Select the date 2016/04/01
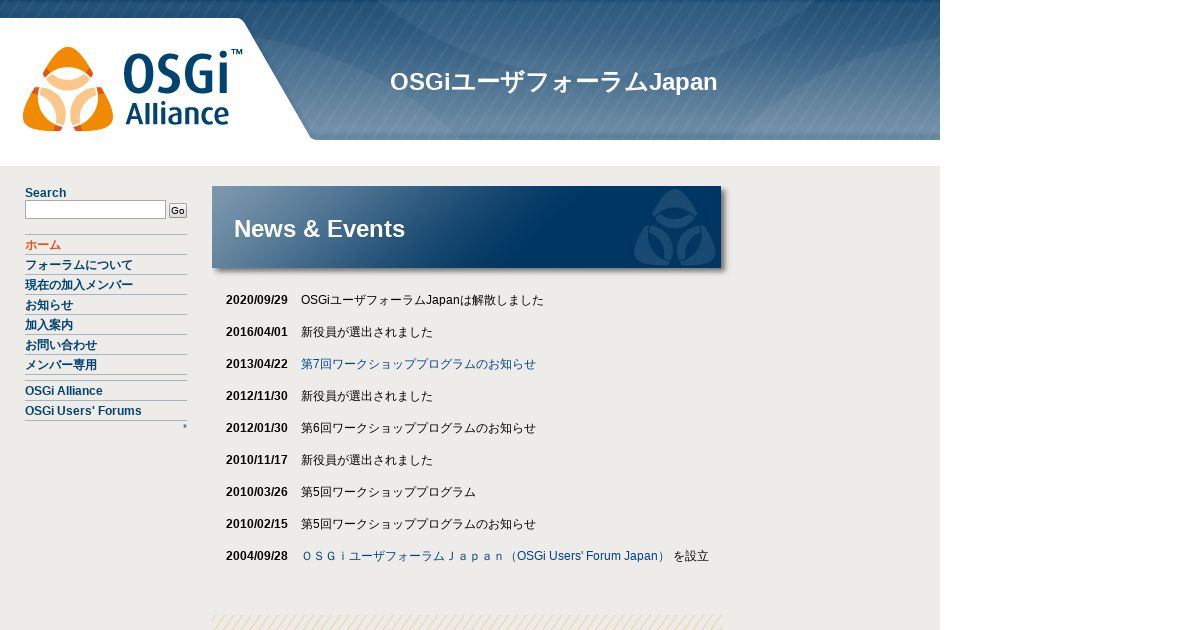This screenshot has width=1200, height=630. click(x=257, y=332)
